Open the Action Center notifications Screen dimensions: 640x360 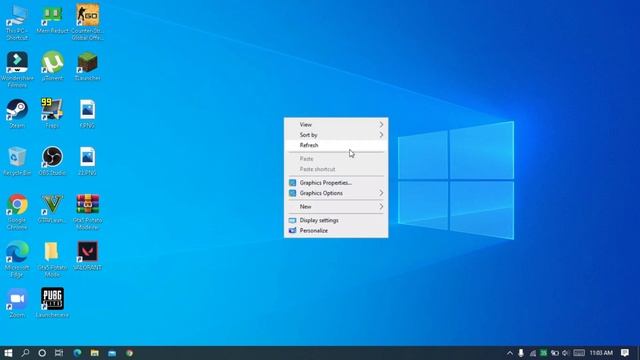pos(625,353)
